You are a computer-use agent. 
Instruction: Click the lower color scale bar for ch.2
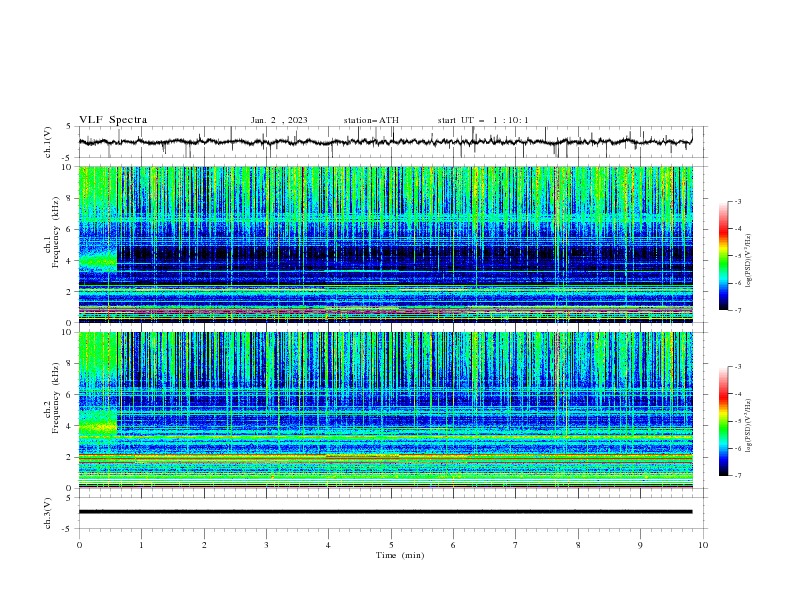[x=724, y=421]
